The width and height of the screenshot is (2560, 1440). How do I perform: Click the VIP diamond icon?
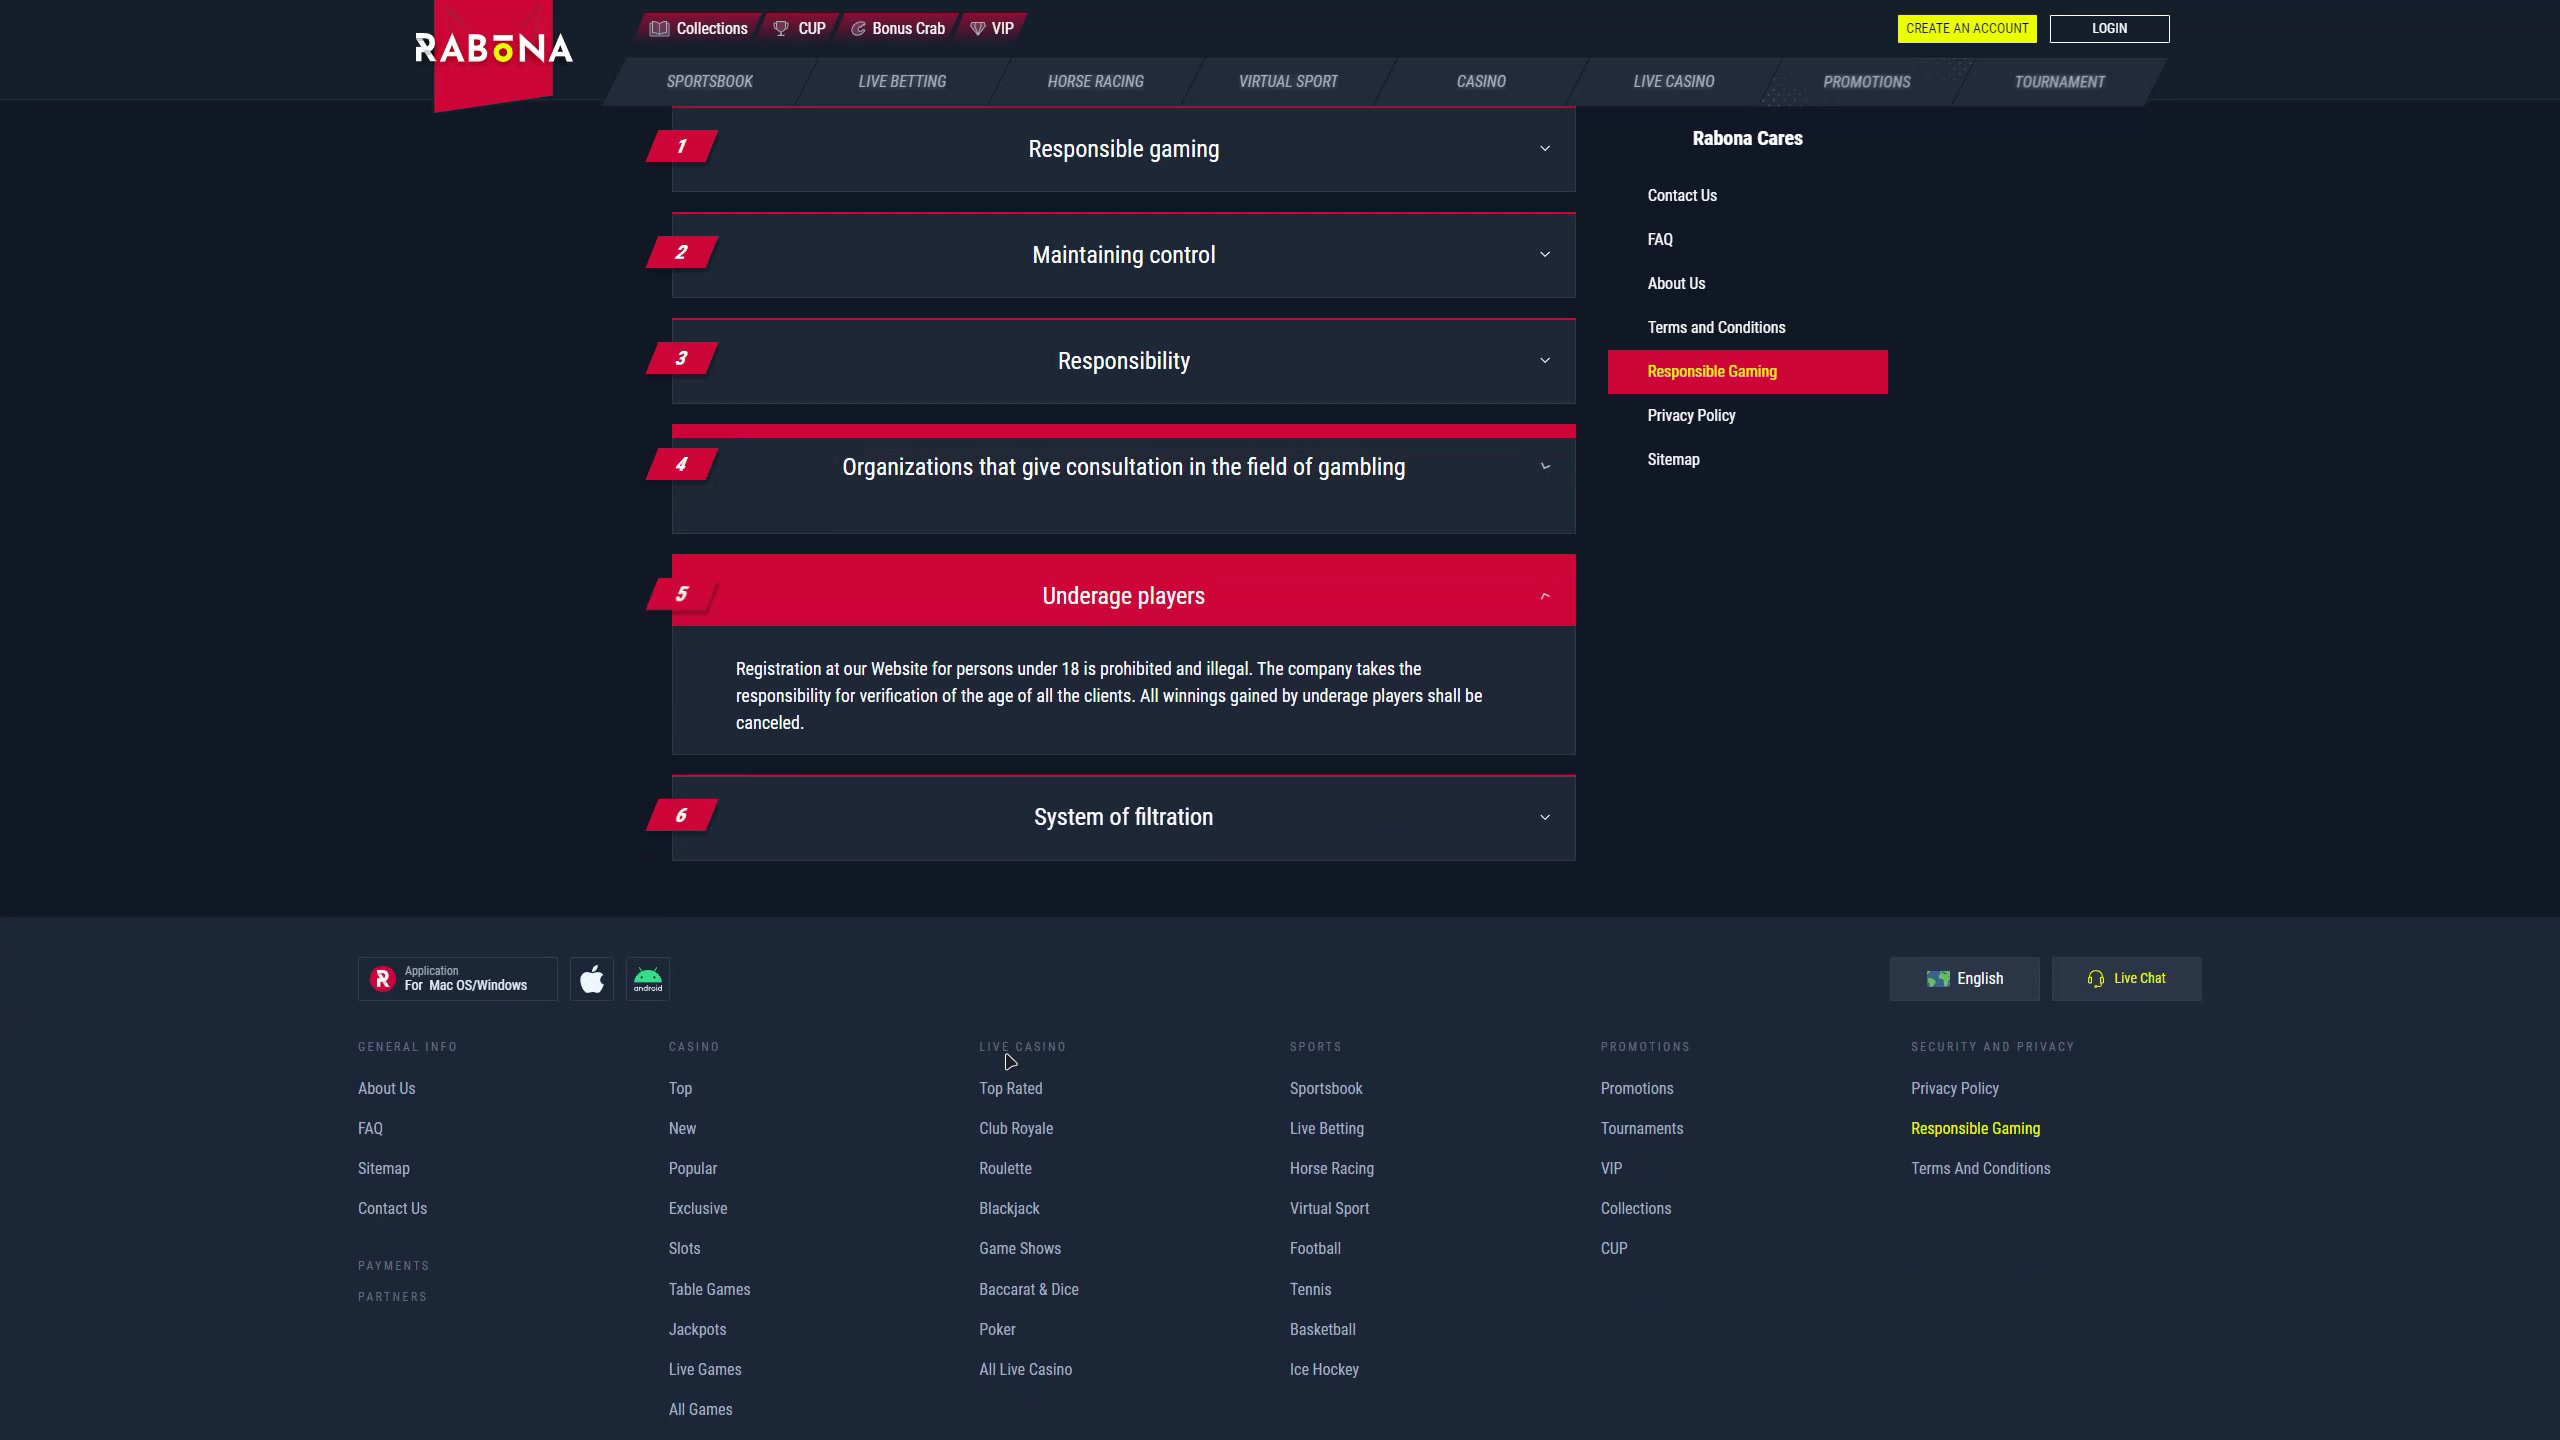point(978,28)
